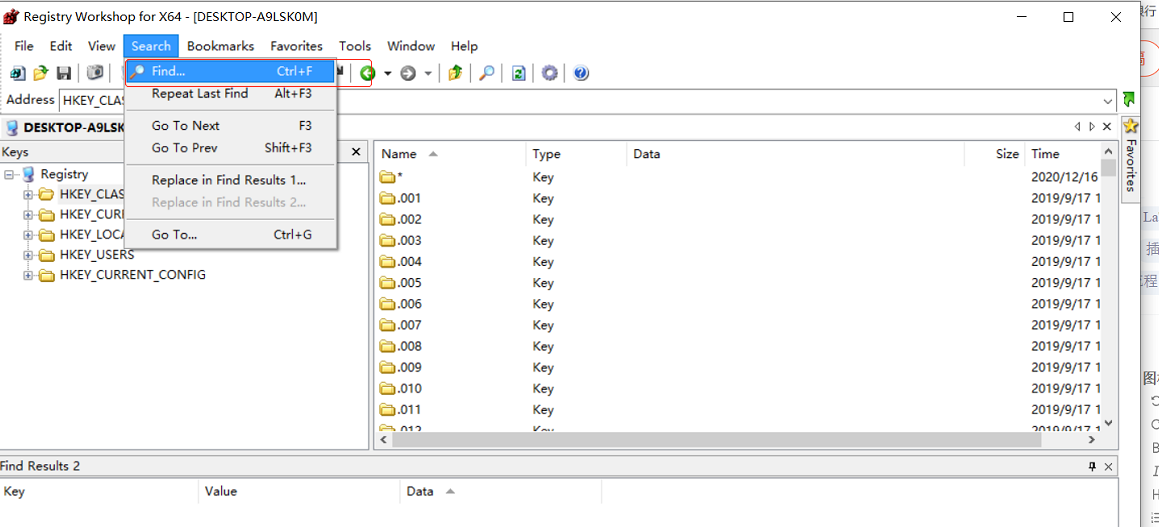The height and width of the screenshot is (527, 1159).
Task: Expand the HKEY_CURRENT_CONFIG tree node
Action: (28, 275)
